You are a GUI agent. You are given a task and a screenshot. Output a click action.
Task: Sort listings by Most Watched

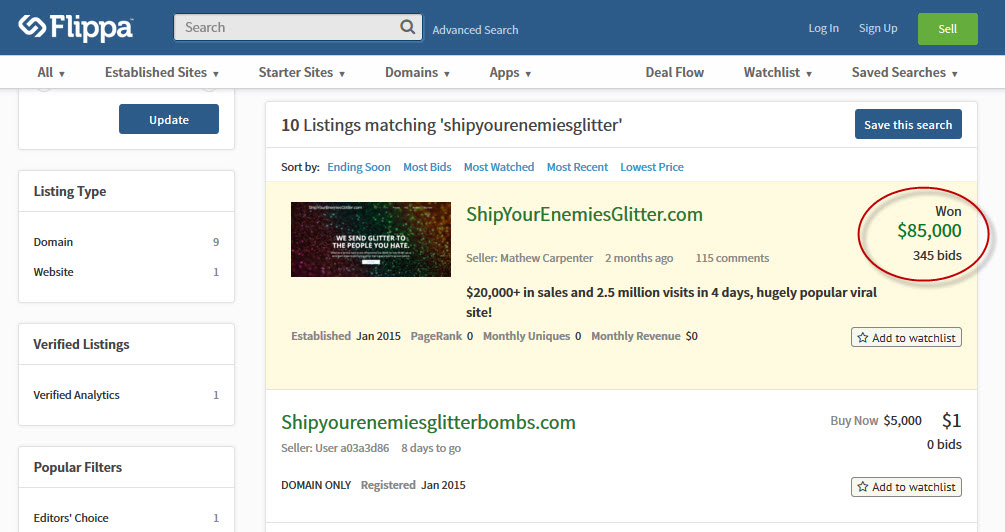tap(499, 167)
